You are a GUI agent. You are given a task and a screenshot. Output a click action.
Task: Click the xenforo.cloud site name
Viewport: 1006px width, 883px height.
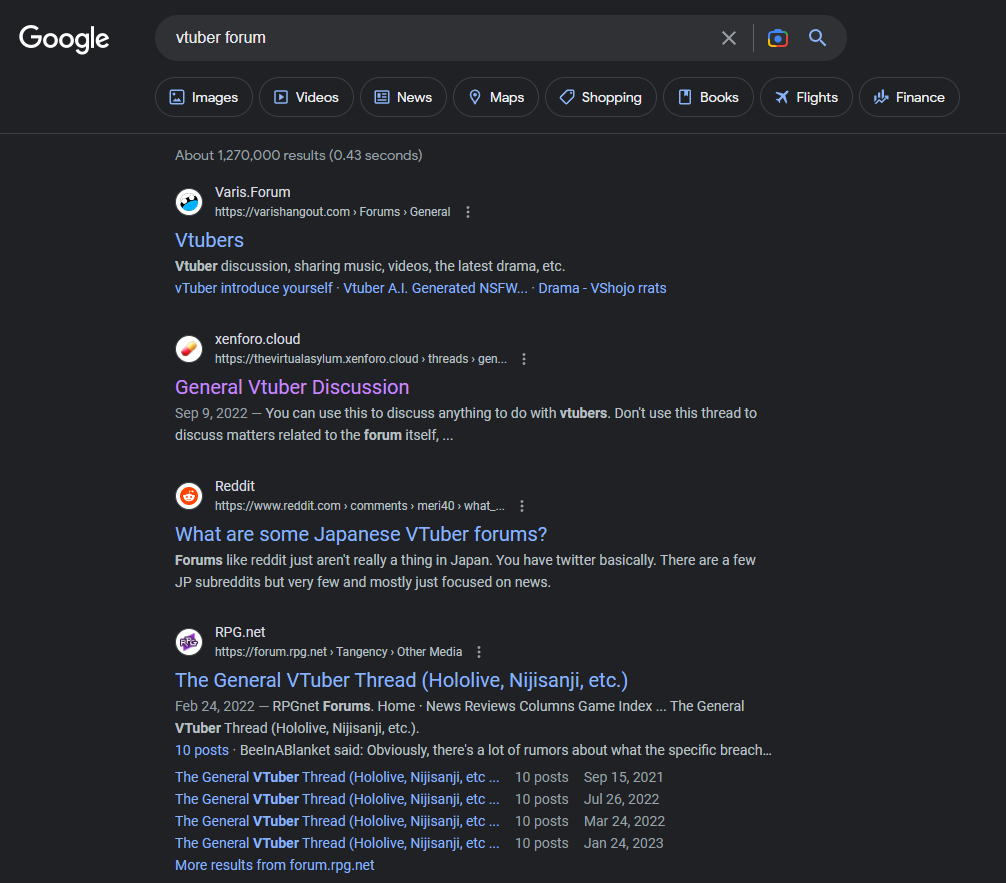tap(257, 339)
